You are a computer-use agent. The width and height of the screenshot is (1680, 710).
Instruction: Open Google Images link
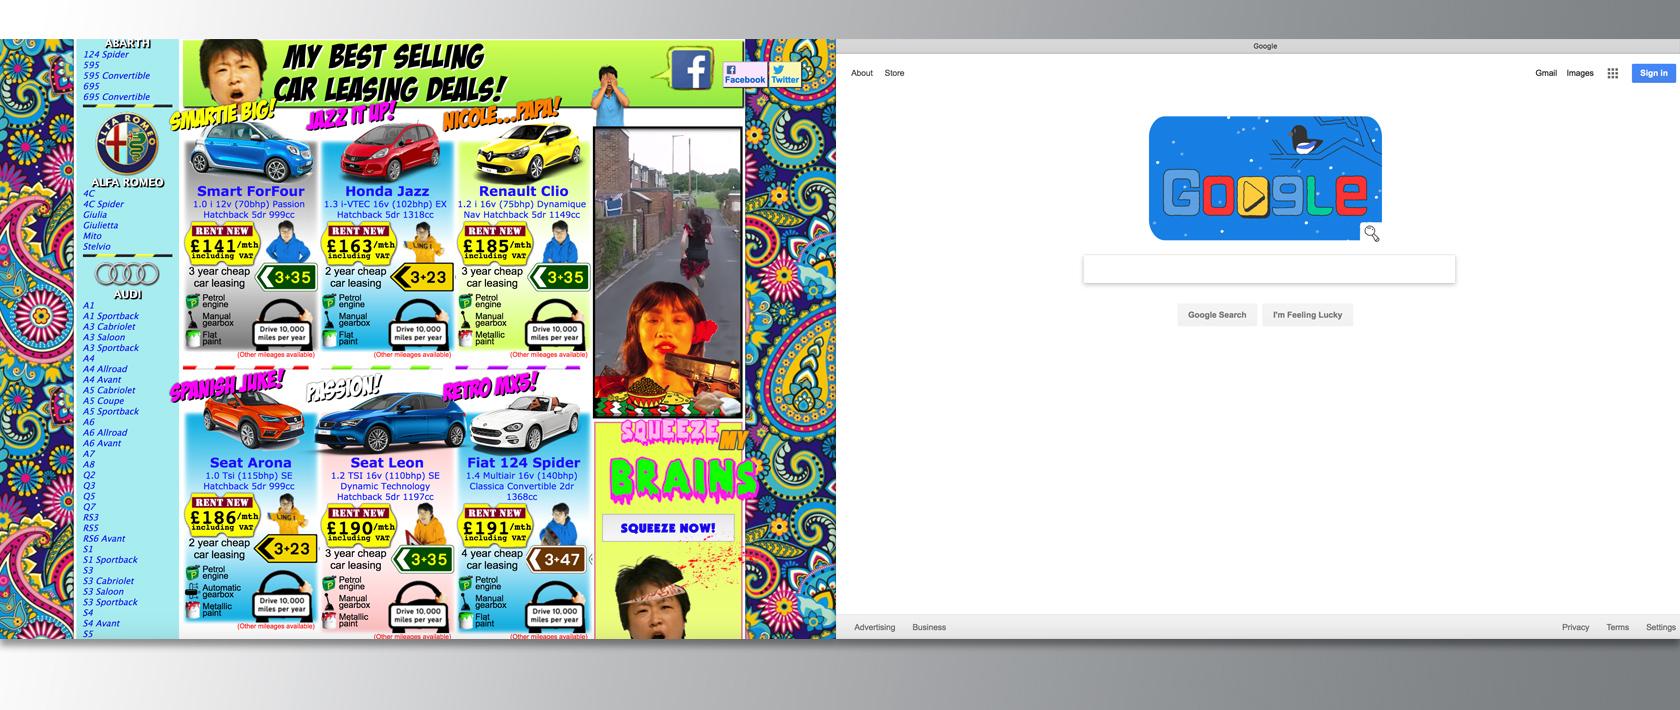[1580, 73]
